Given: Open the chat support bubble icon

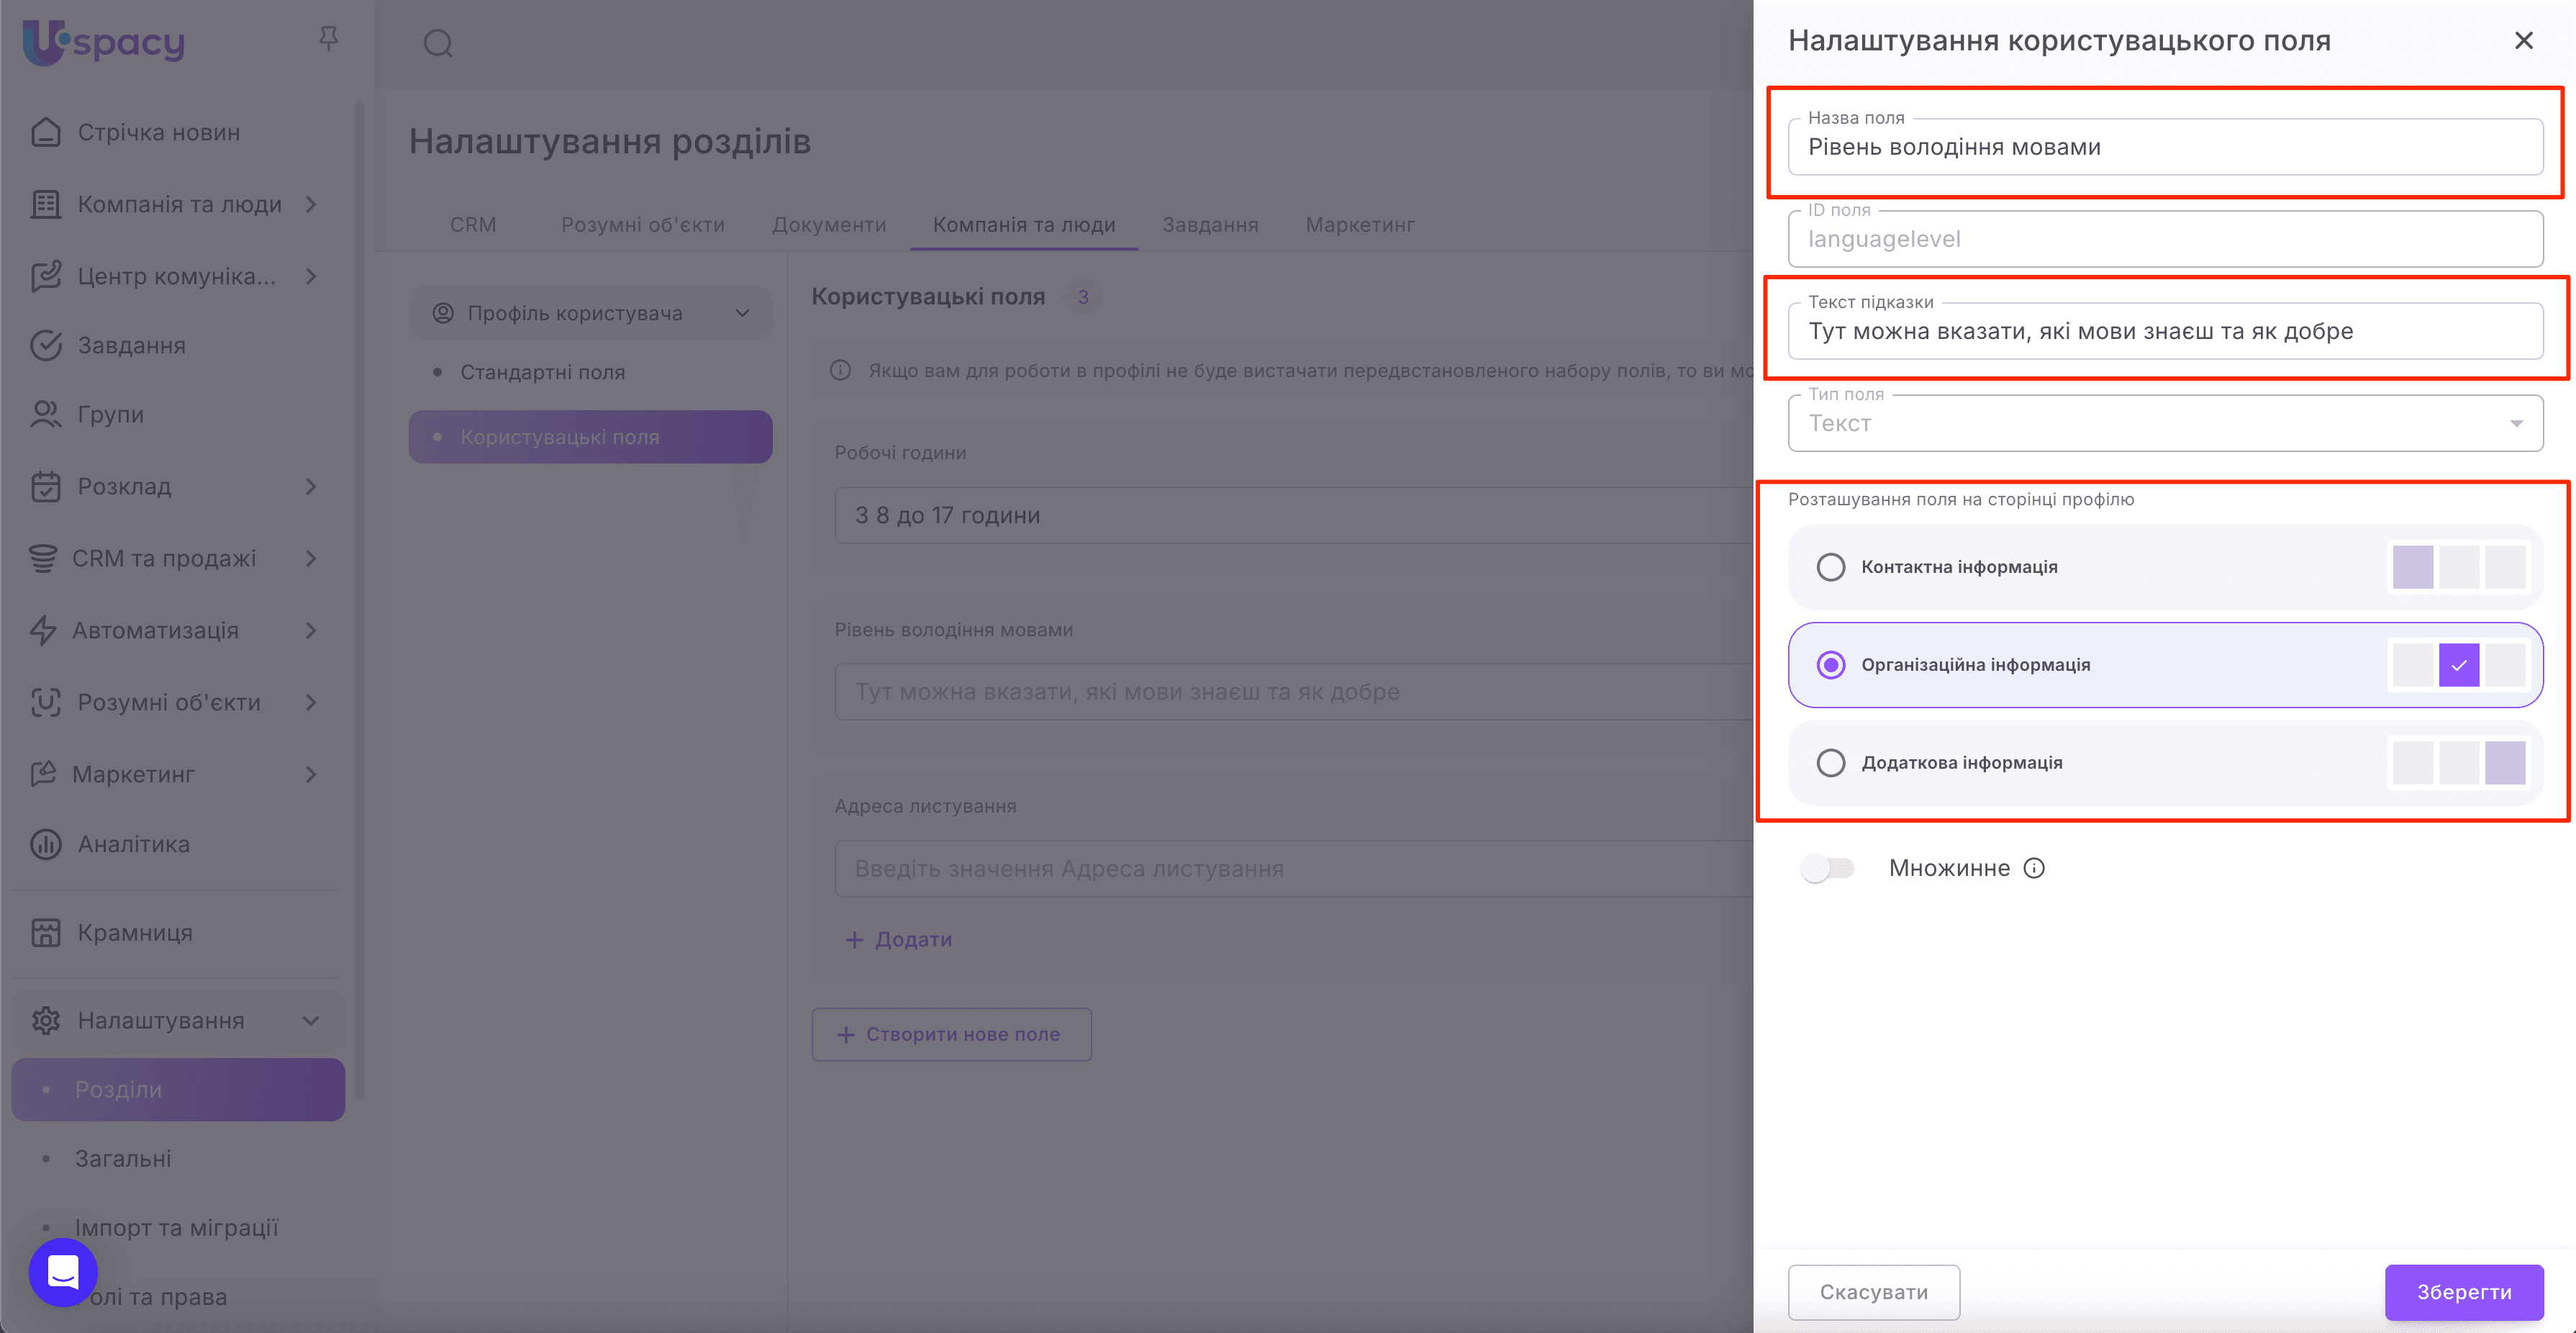Looking at the screenshot, I should click(x=63, y=1271).
